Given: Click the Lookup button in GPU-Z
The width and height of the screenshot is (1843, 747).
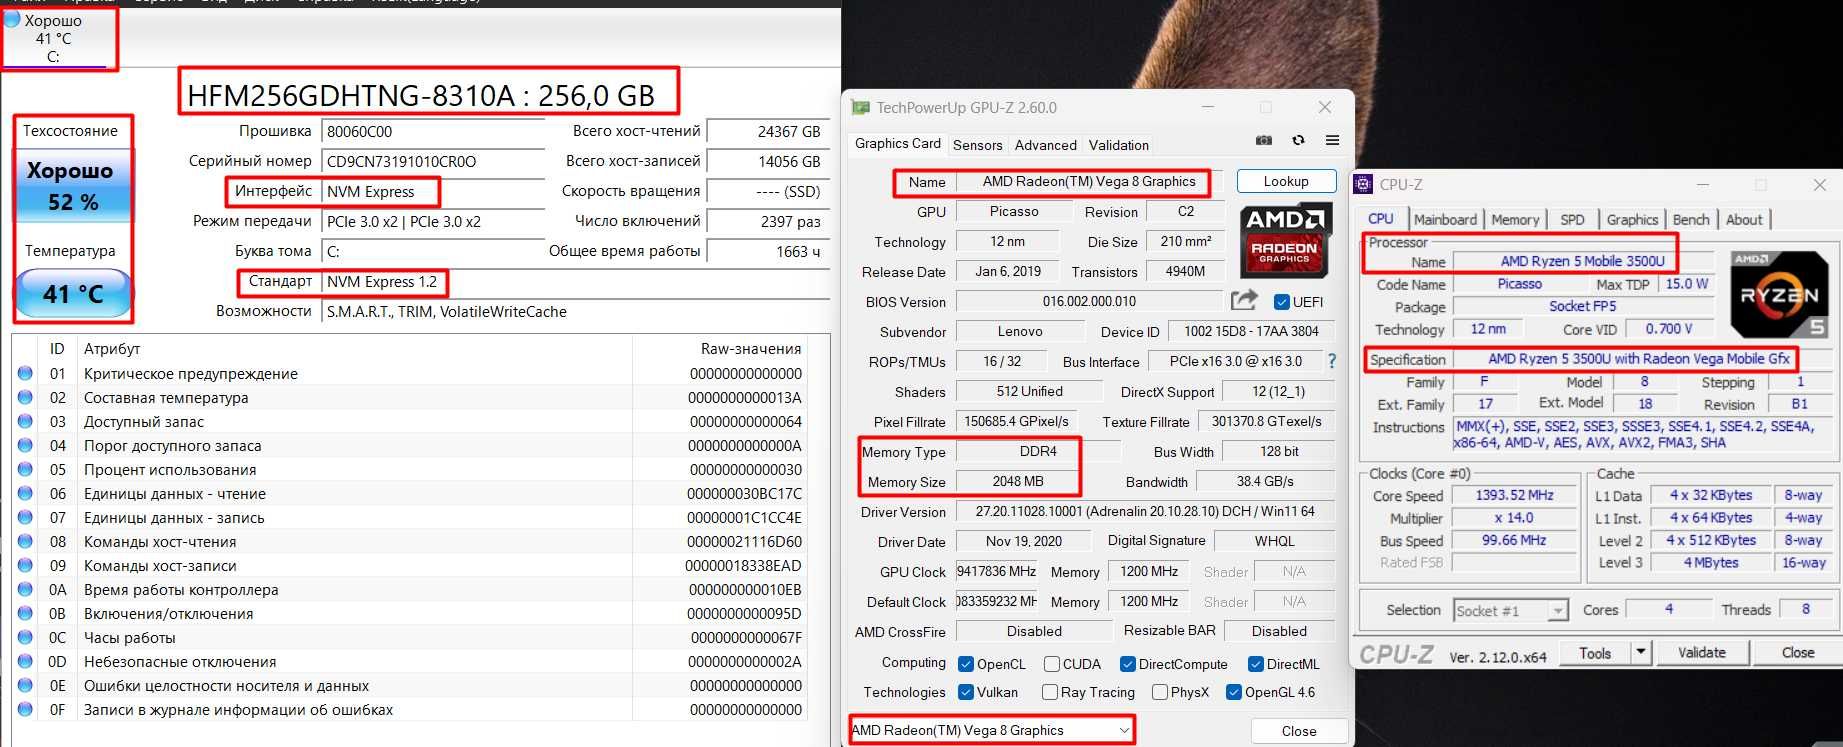Looking at the screenshot, I should (x=1286, y=181).
